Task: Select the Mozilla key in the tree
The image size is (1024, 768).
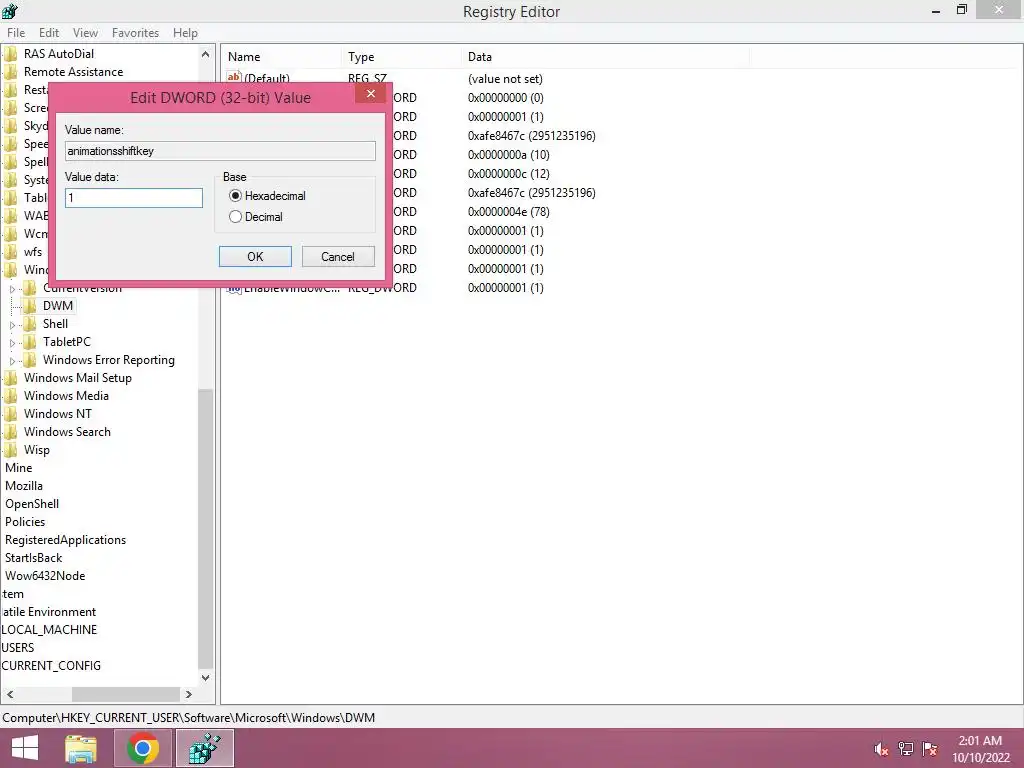Action: tap(24, 486)
